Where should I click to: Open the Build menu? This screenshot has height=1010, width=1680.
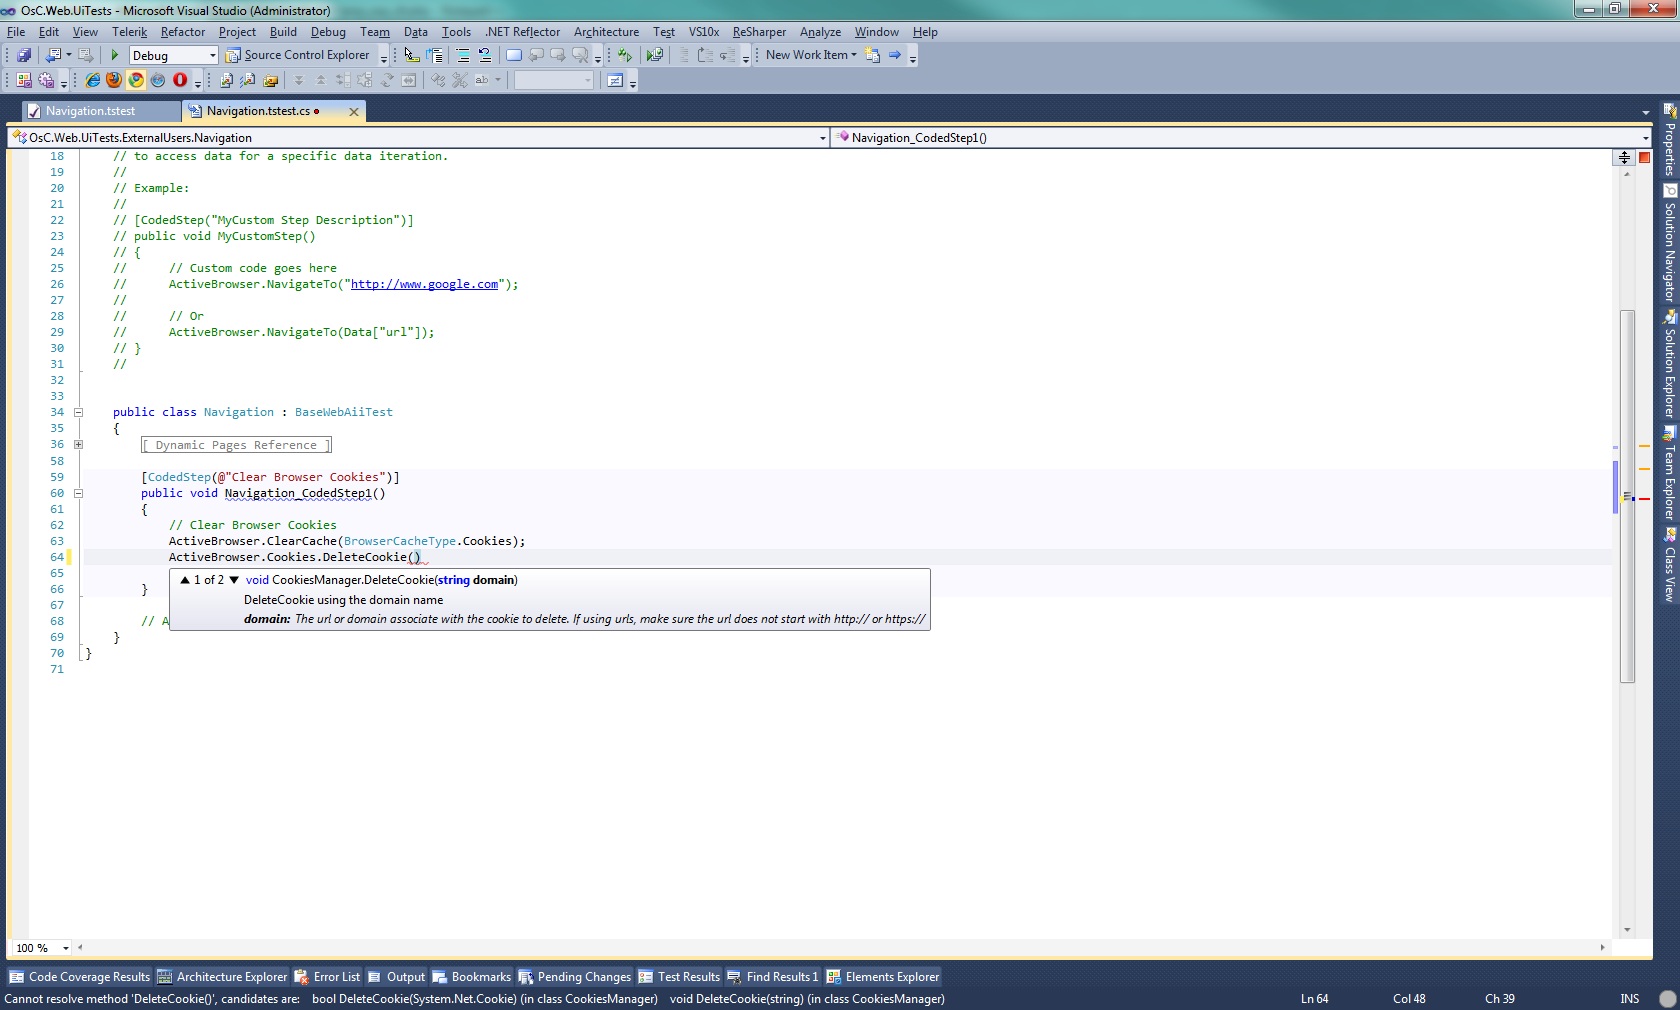tap(283, 32)
